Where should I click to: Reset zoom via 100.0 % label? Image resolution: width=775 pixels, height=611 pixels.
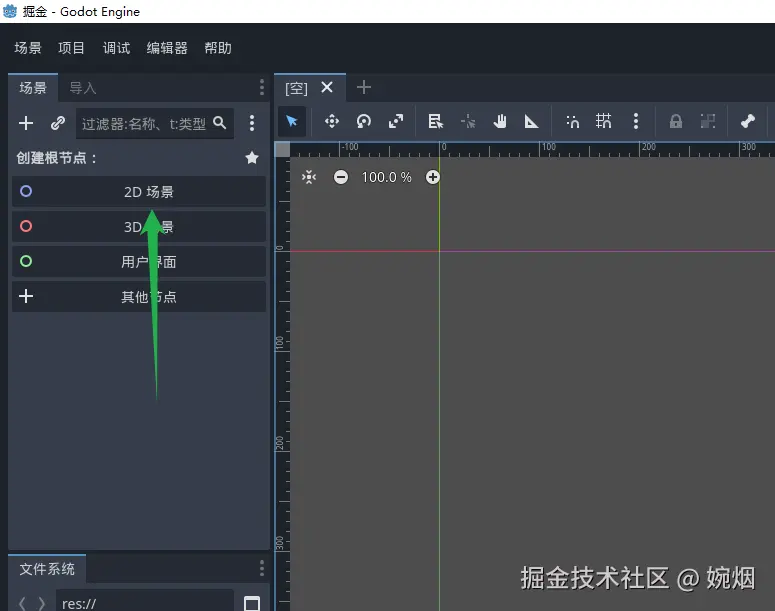pyautogui.click(x=387, y=177)
